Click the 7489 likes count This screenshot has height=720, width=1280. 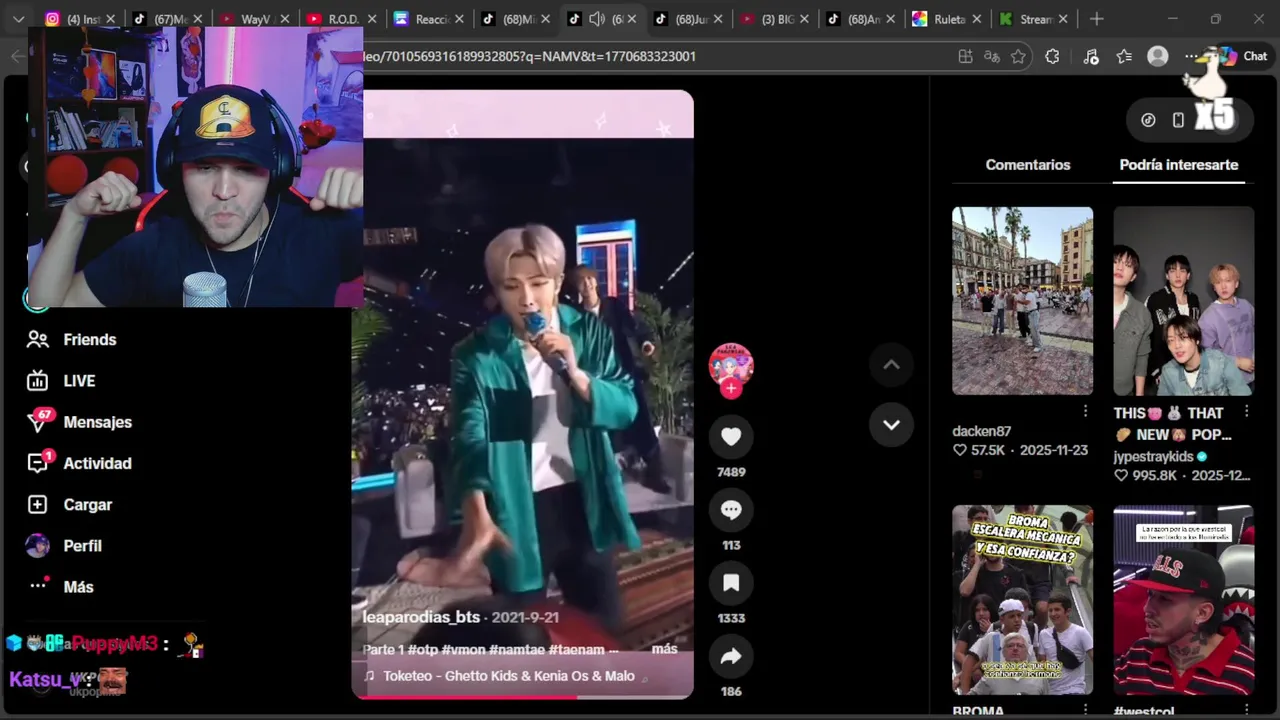[x=731, y=472]
